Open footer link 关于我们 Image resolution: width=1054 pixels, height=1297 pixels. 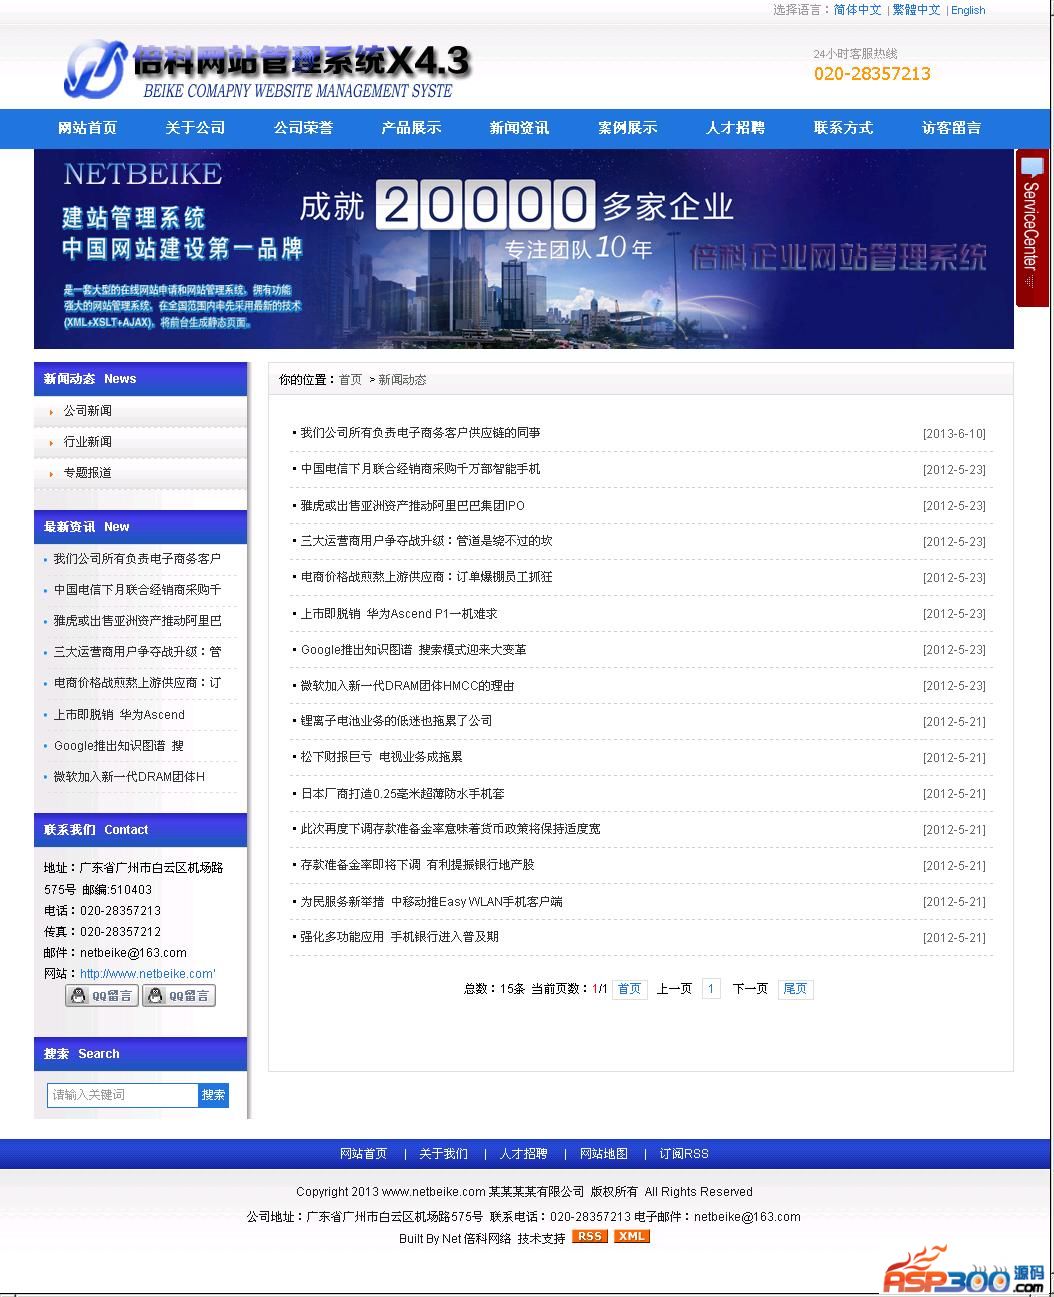(x=443, y=1154)
